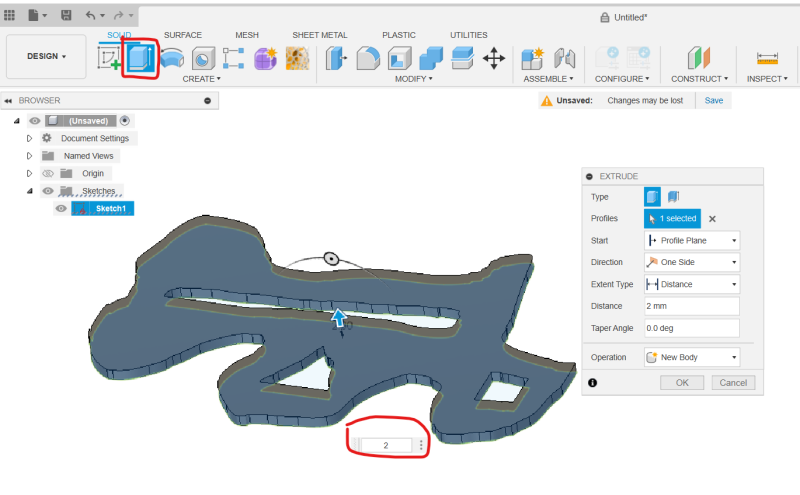Expand the Document Settings tree node
This screenshot has height=495, width=800.
click(29, 138)
